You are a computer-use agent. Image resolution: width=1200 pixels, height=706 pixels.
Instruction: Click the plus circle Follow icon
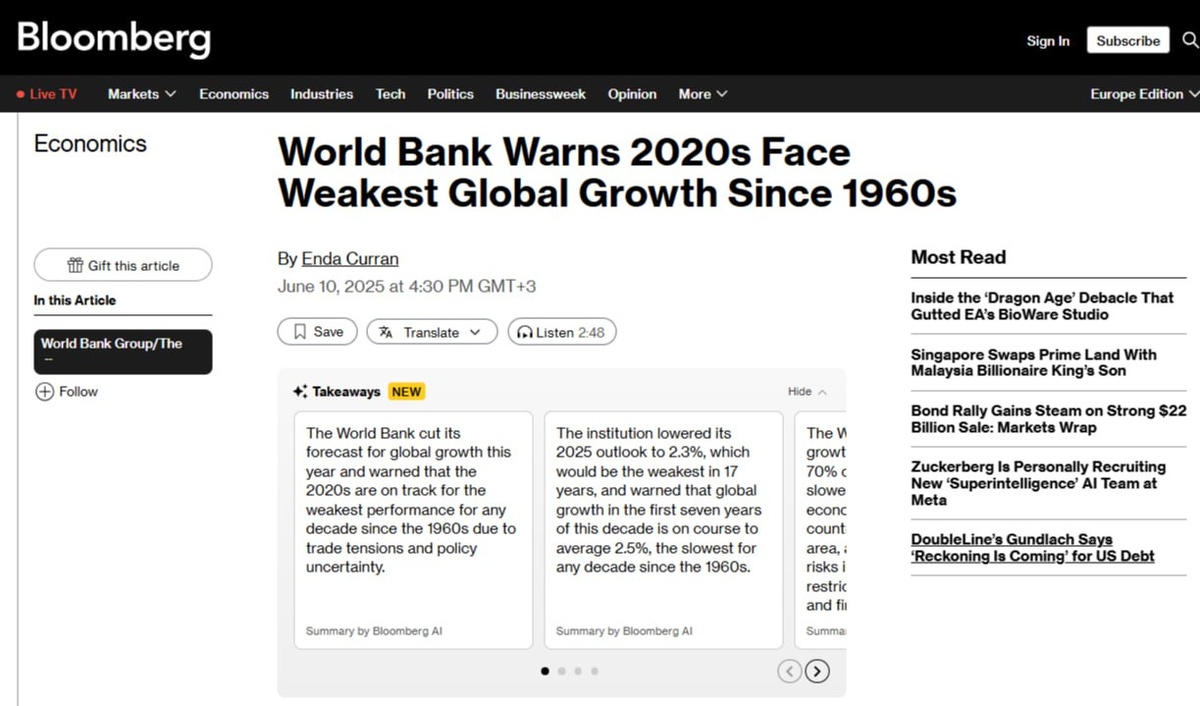(x=44, y=392)
